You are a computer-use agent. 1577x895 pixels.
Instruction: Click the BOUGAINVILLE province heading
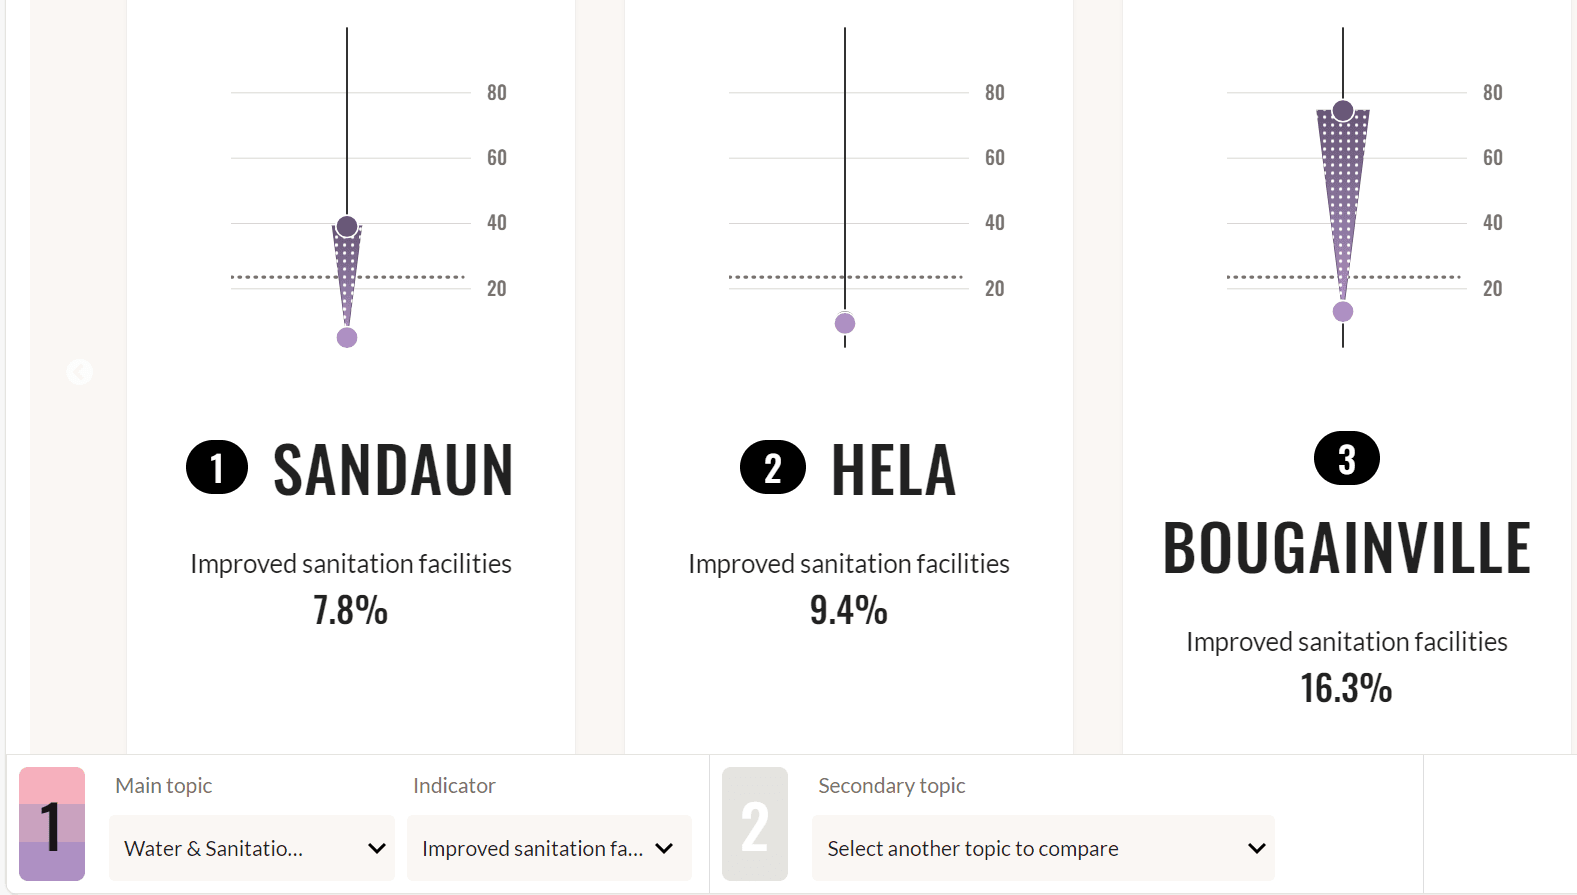pyautogui.click(x=1346, y=548)
